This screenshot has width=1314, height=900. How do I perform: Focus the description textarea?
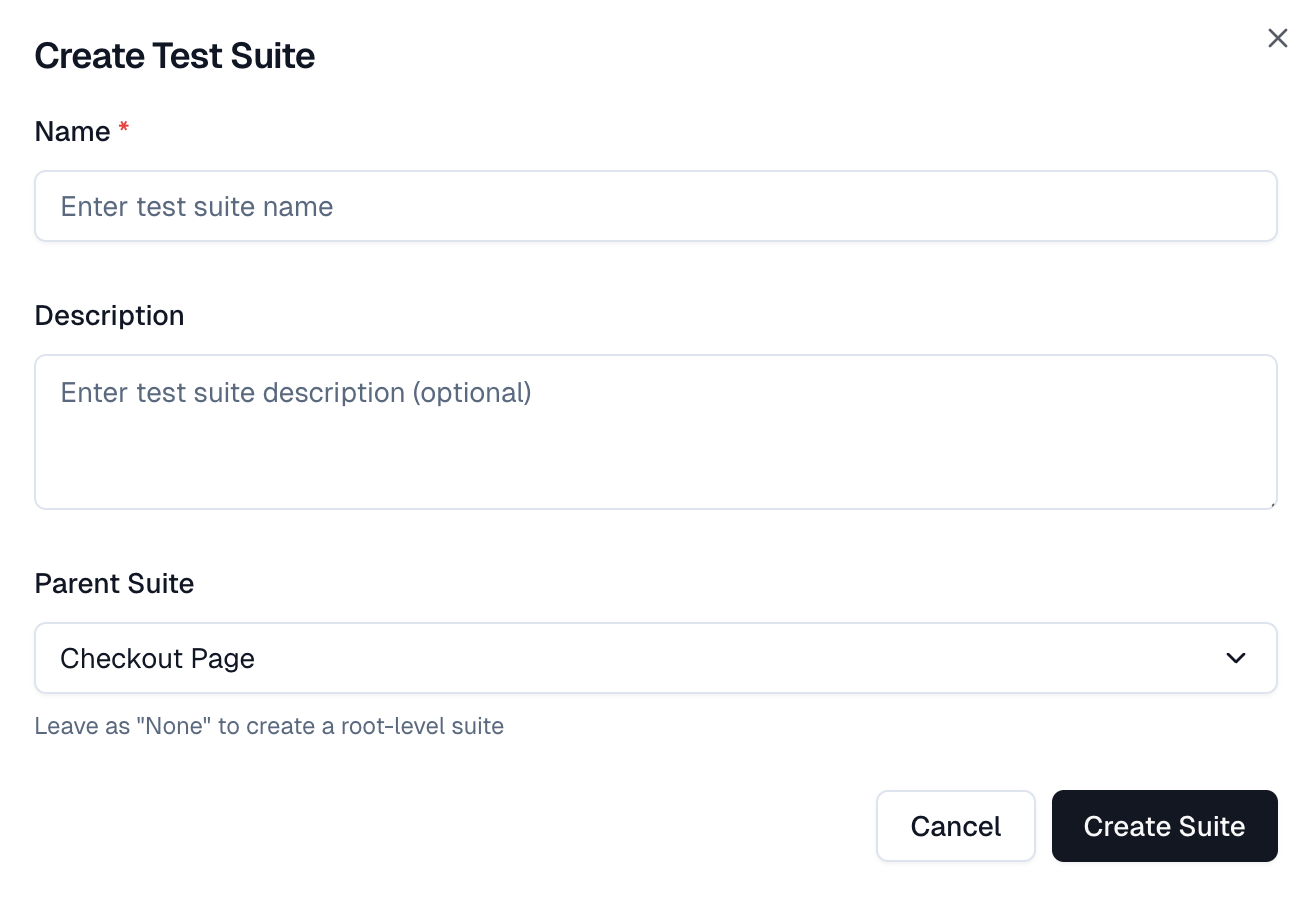[x=656, y=430]
